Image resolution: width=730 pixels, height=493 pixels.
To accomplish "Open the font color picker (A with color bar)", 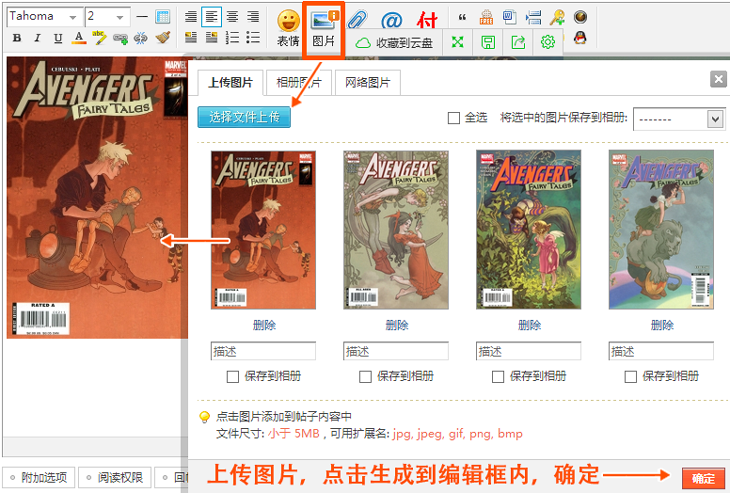I will click(79, 37).
